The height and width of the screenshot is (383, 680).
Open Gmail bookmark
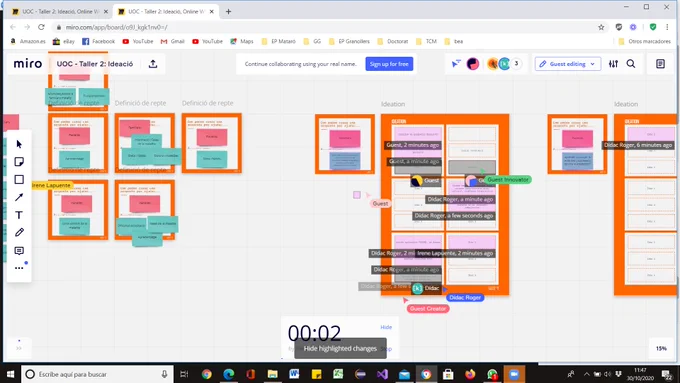173,41
